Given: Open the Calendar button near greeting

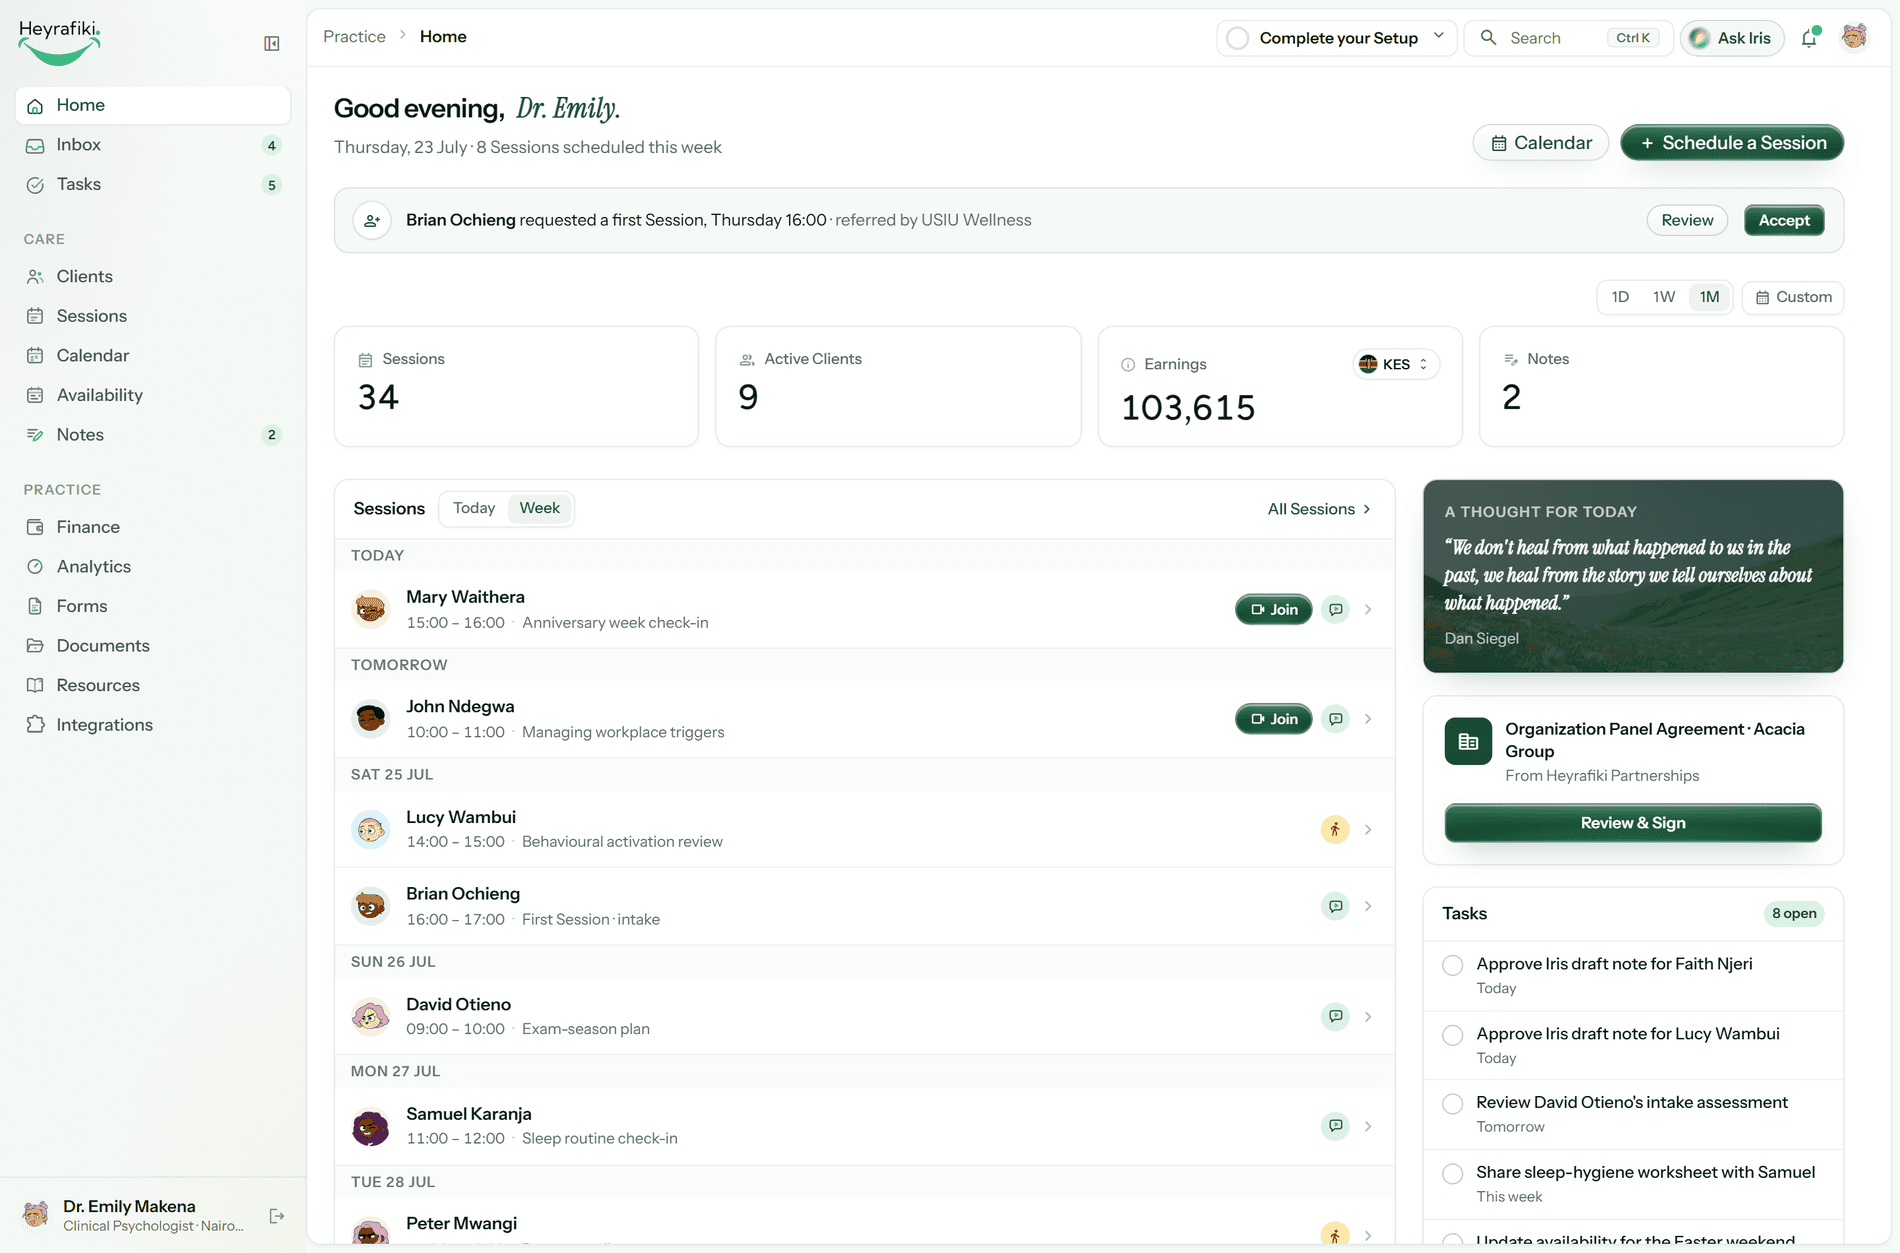Looking at the screenshot, I should pos(1541,143).
